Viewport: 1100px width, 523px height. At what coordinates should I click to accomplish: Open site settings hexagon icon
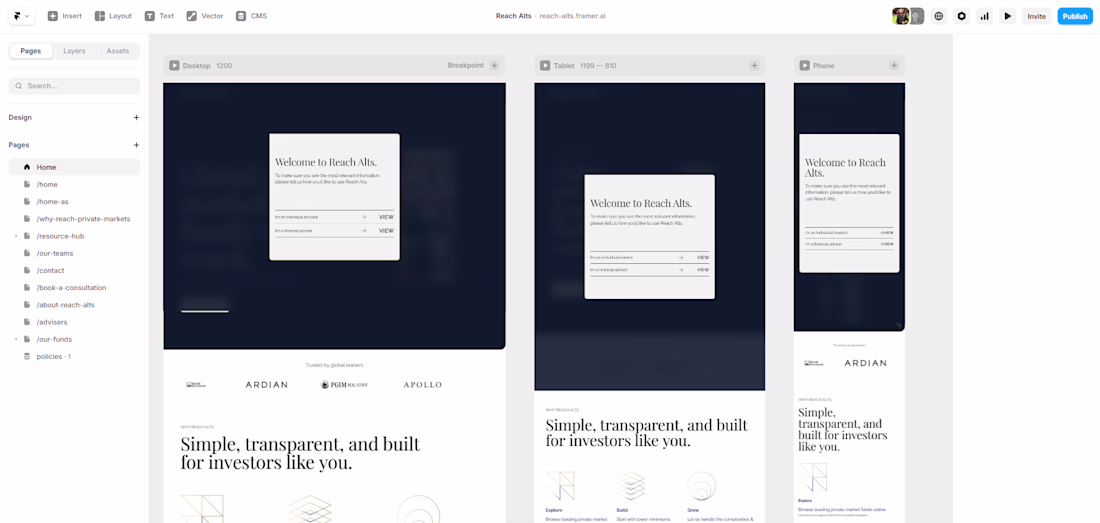click(x=962, y=16)
